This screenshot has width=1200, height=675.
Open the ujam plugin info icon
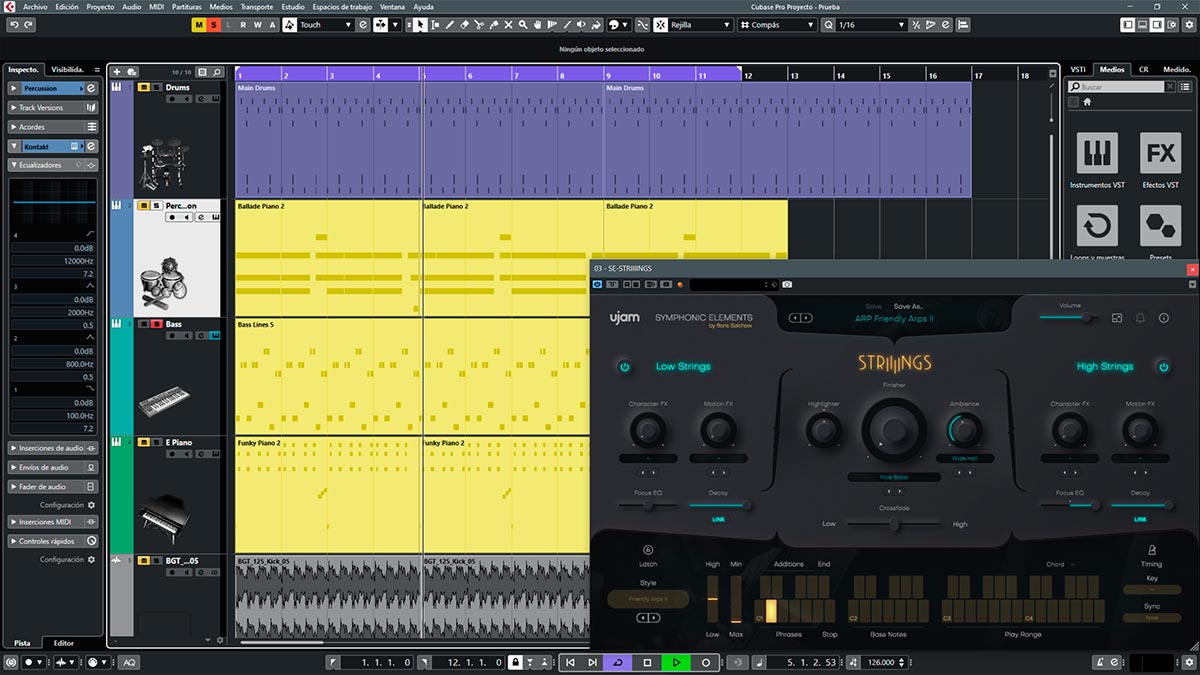tap(1164, 318)
